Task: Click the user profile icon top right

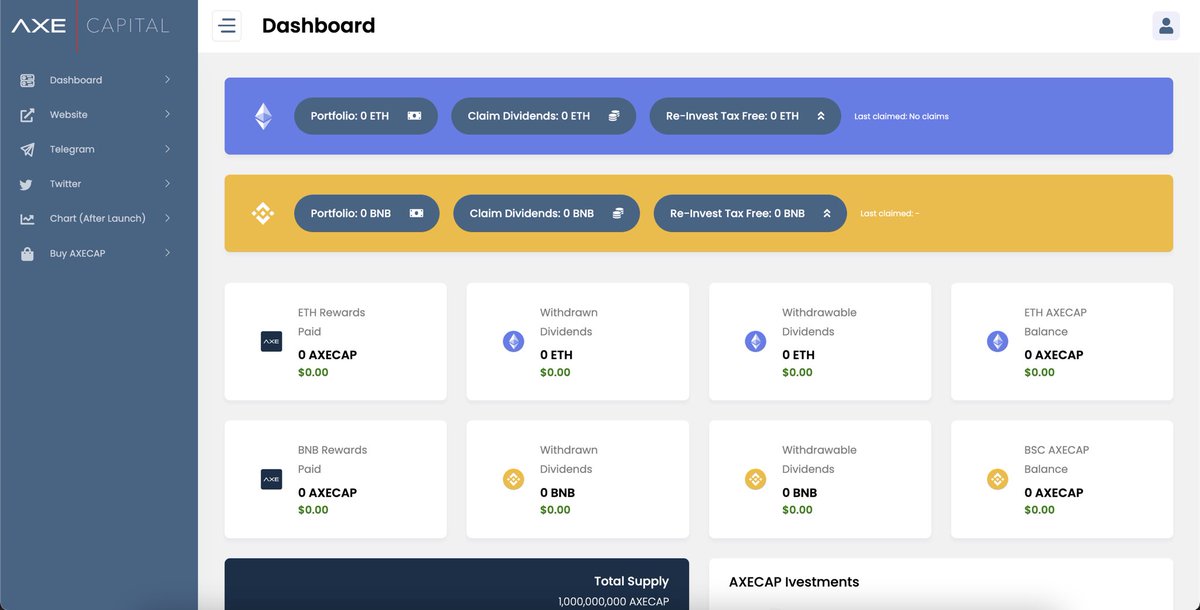Action: 1166,25
